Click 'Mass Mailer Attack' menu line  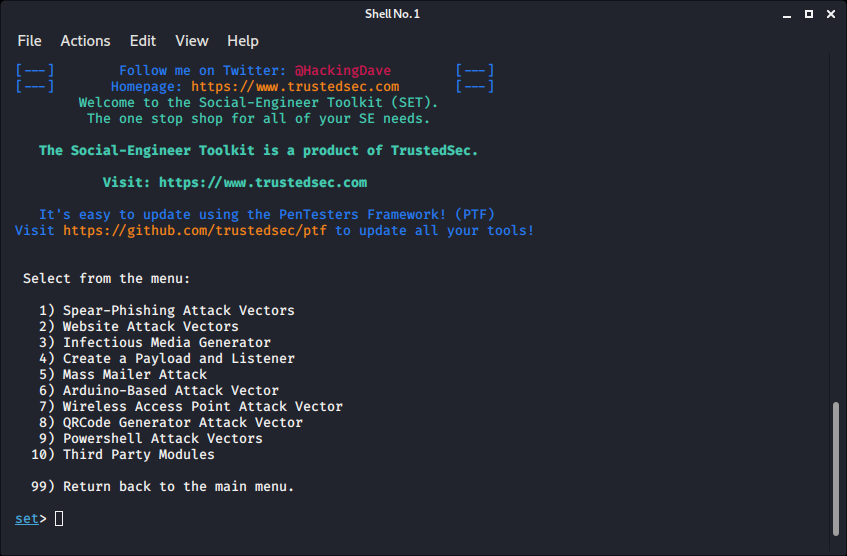pyautogui.click(x=123, y=374)
